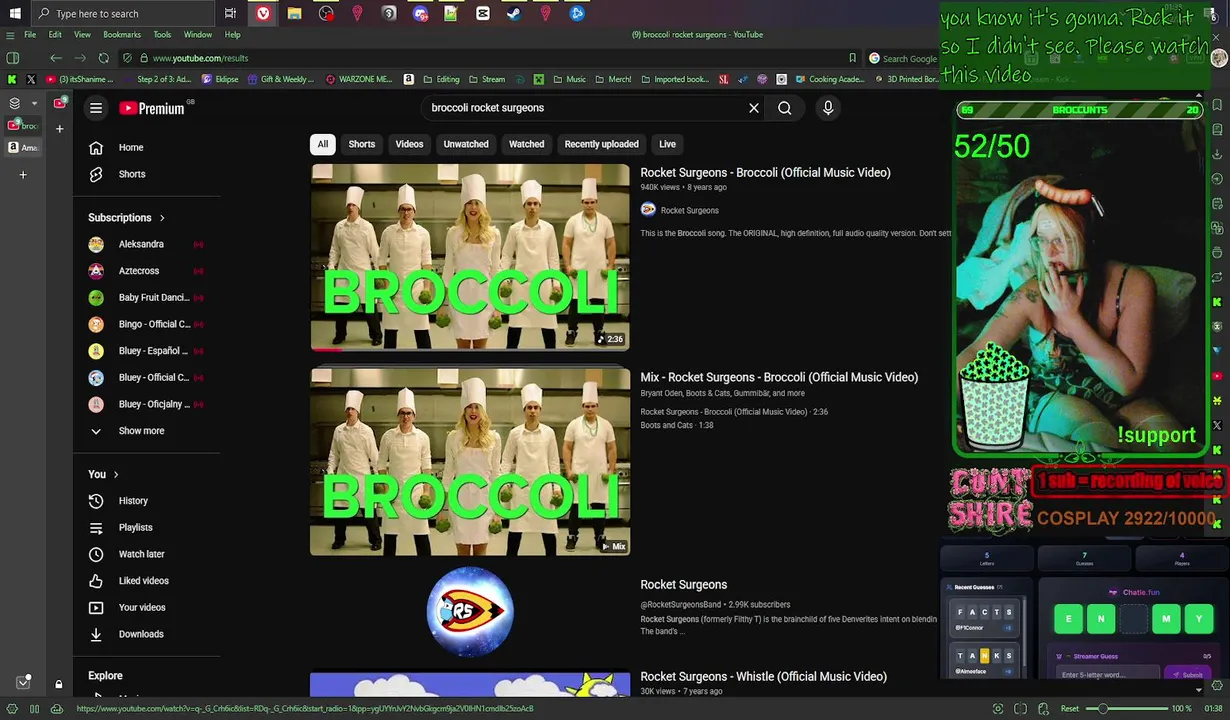This screenshot has height=720, width=1230.
Task: Open the Amazon bookmark icon
Action: (408, 79)
